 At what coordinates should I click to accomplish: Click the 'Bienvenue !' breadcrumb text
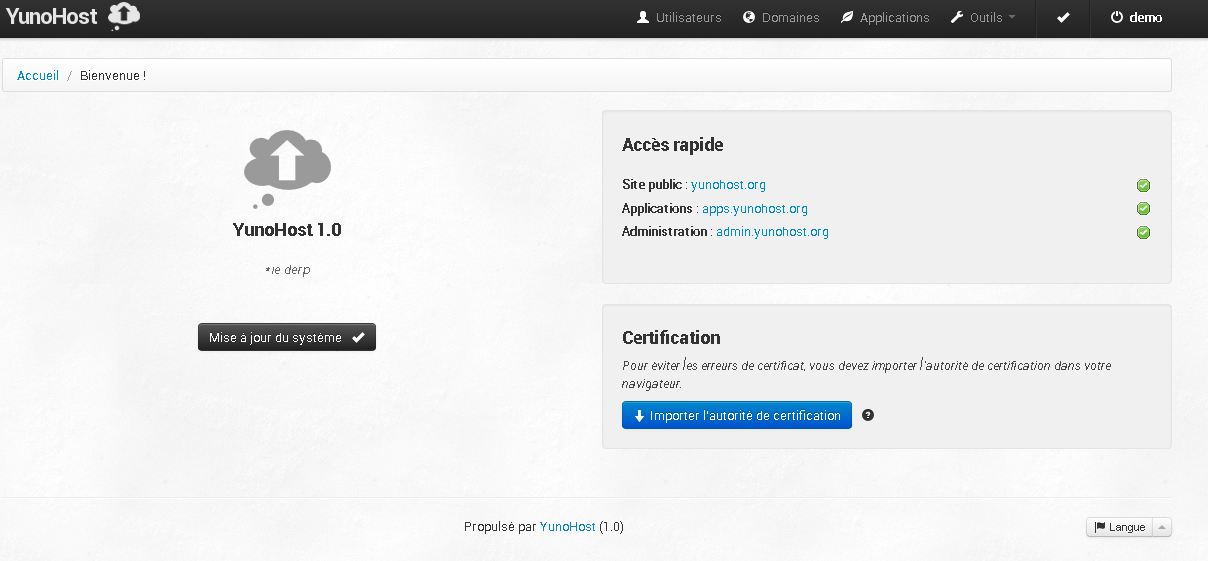tap(113, 76)
